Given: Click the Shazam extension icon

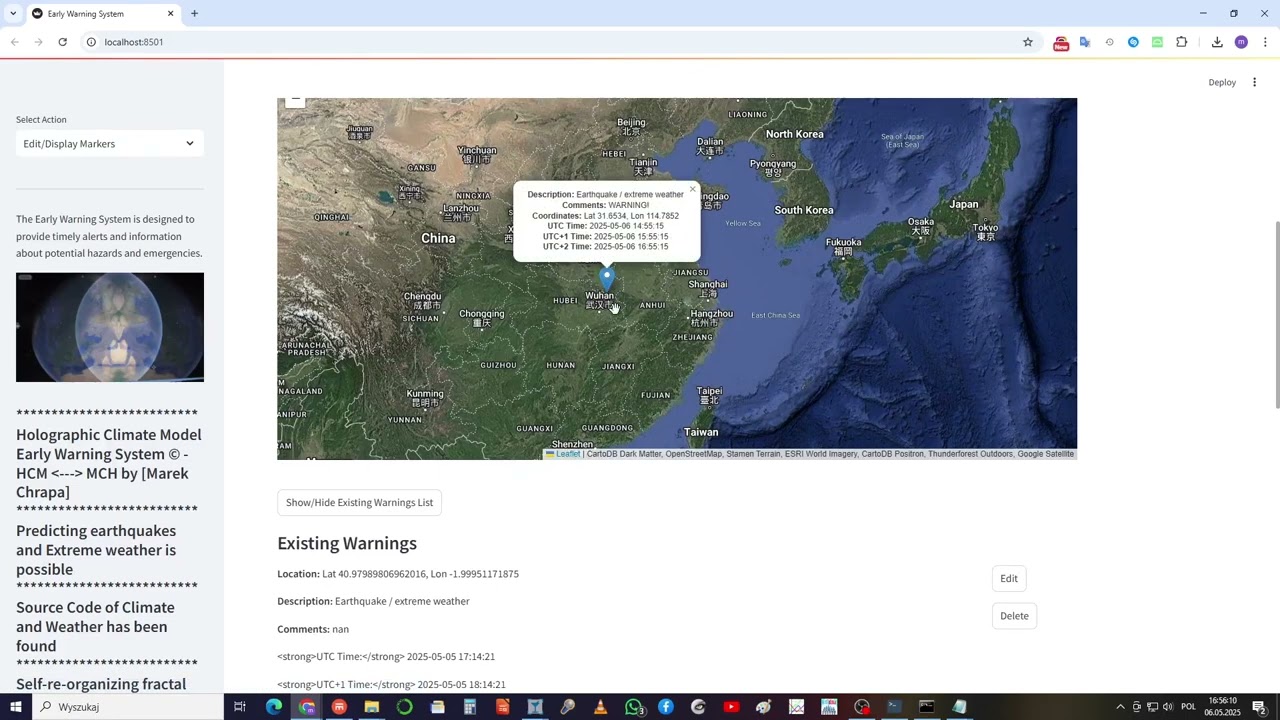Looking at the screenshot, I should (x=1133, y=42).
